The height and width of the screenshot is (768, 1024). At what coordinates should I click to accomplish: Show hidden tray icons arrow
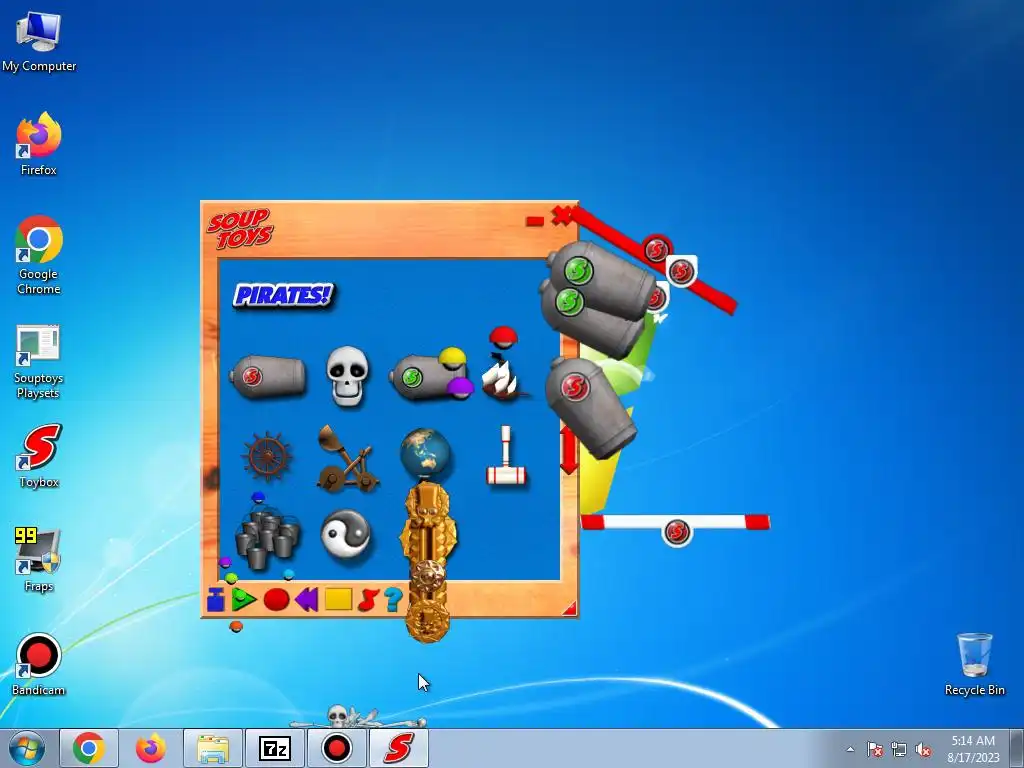[850, 749]
